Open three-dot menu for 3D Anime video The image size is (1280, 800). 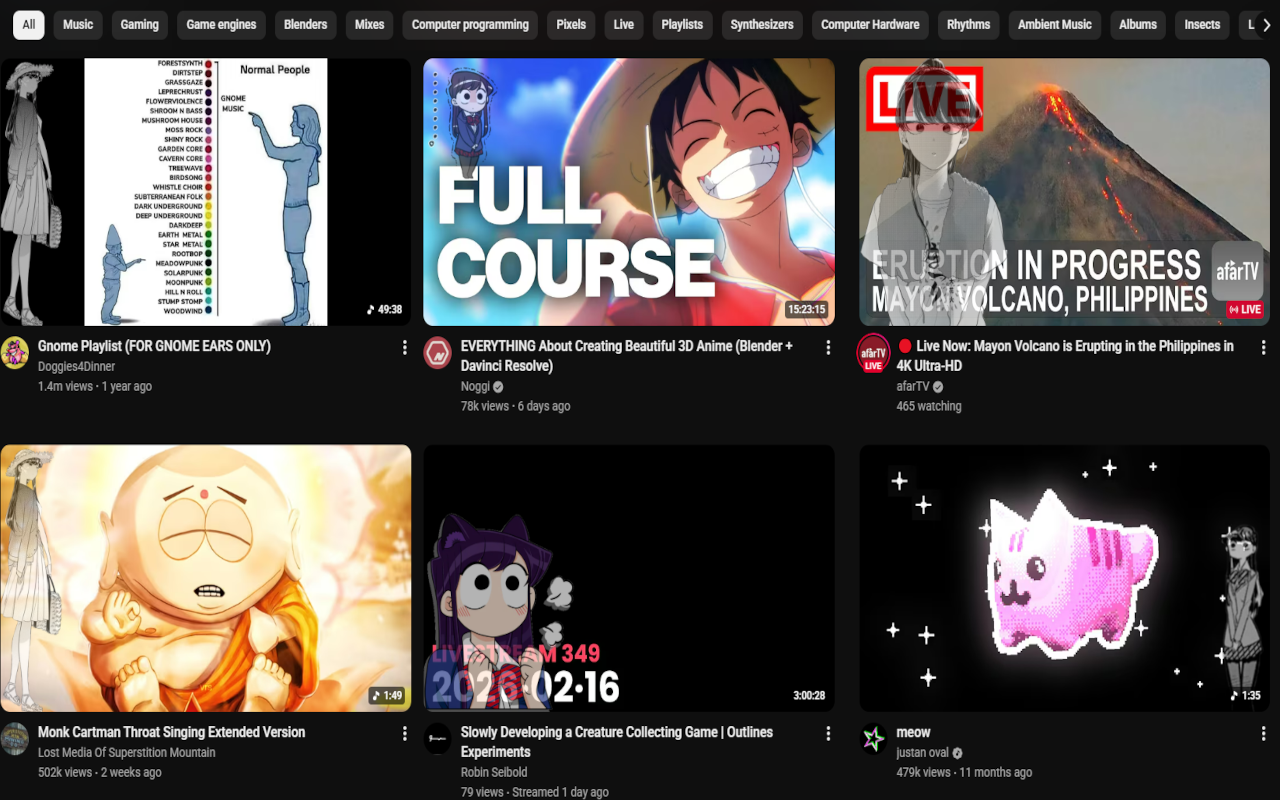point(828,347)
